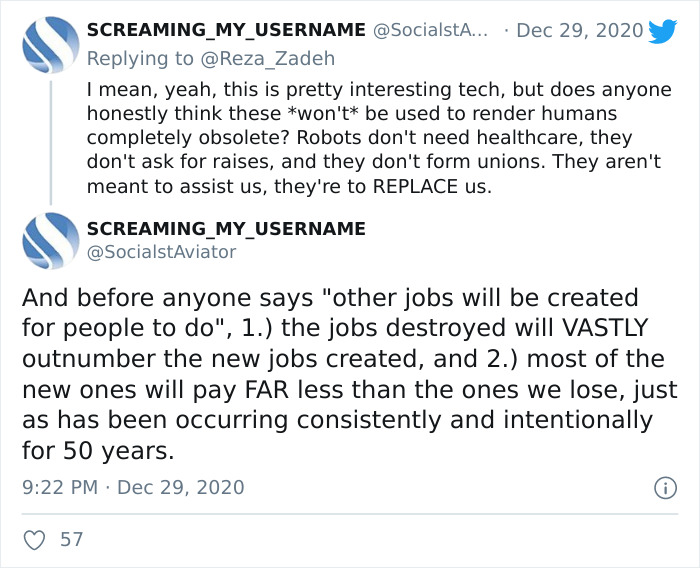The height and width of the screenshot is (568, 700).
Task: Open the @SocialstAviator handle link
Action: coord(162,252)
